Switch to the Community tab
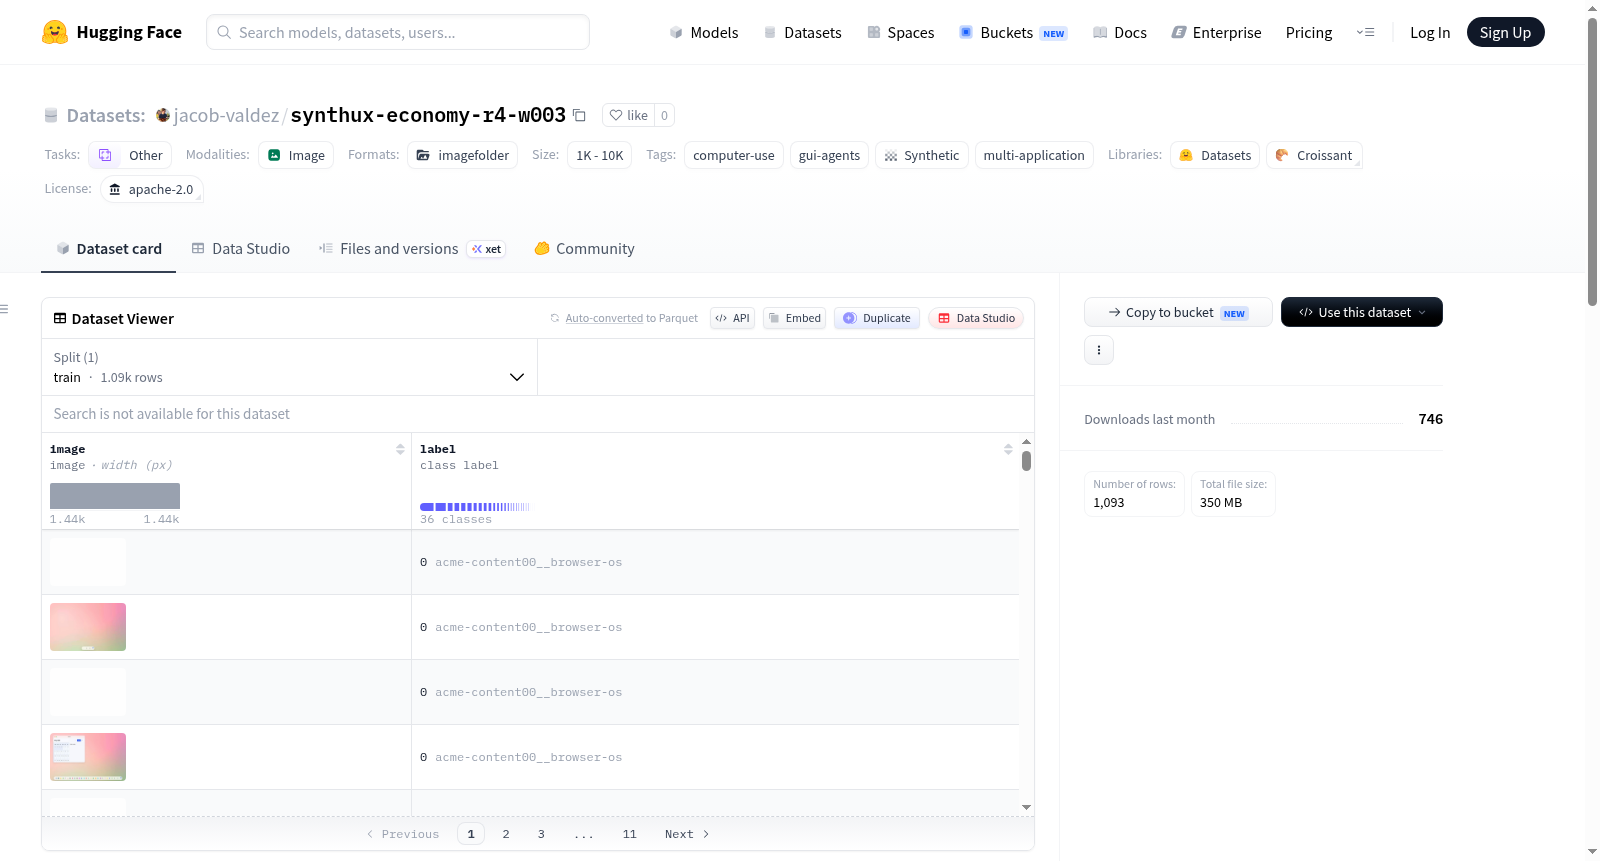Viewport: 1600px width, 861px height. tap(584, 249)
